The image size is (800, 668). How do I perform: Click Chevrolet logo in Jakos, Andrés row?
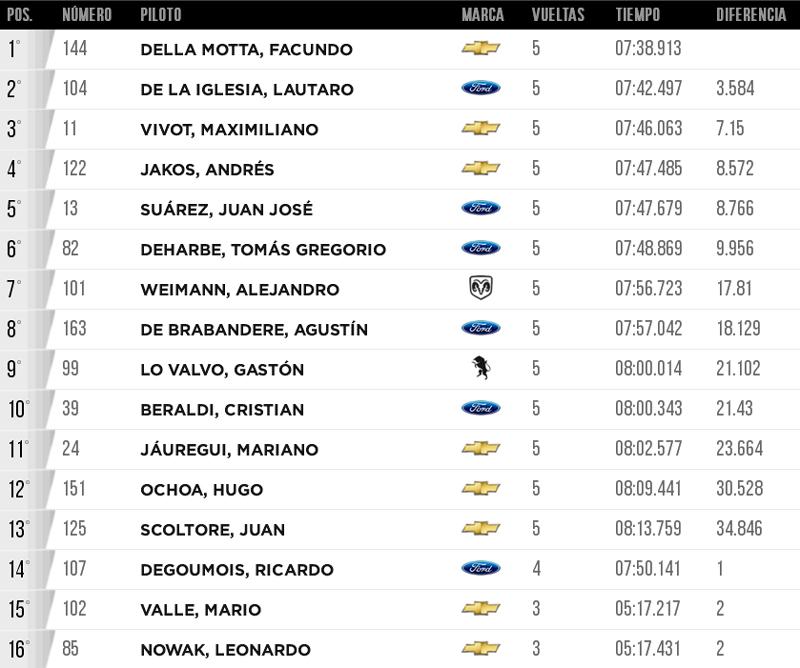481,168
